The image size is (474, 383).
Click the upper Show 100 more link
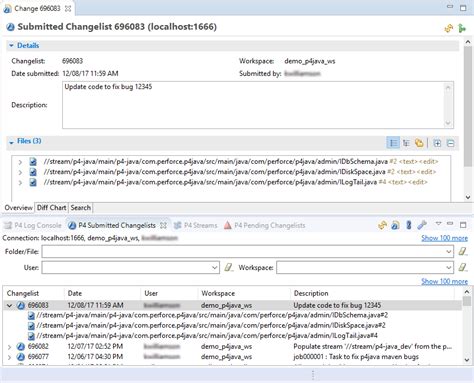point(444,238)
